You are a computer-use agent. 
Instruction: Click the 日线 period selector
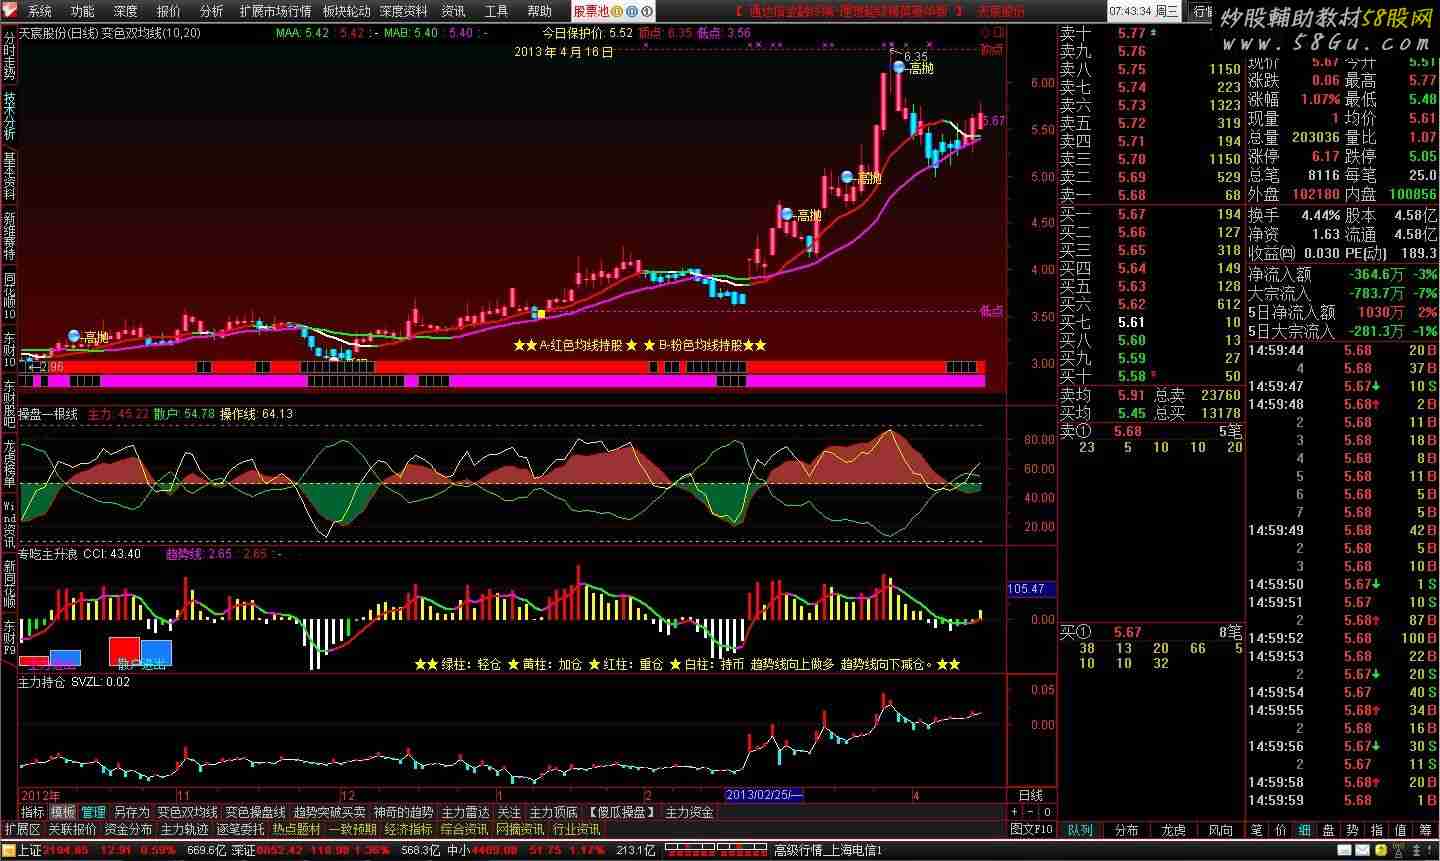click(1030, 795)
